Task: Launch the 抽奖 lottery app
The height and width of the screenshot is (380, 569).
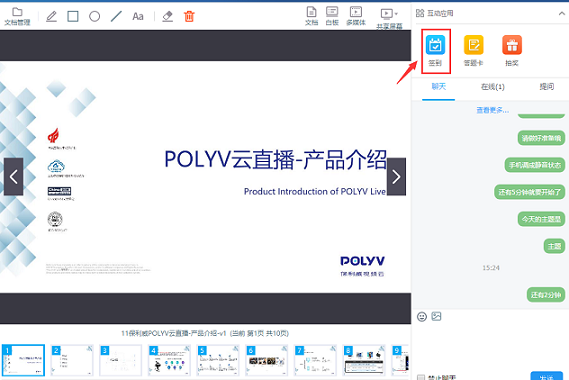Action: point(512,51)
